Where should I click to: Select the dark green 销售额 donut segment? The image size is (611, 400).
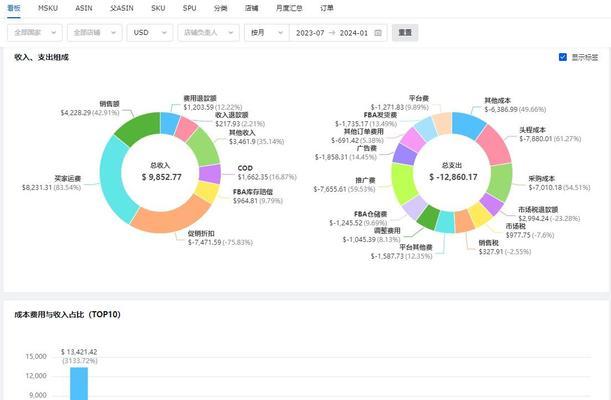tap(139, 128)
